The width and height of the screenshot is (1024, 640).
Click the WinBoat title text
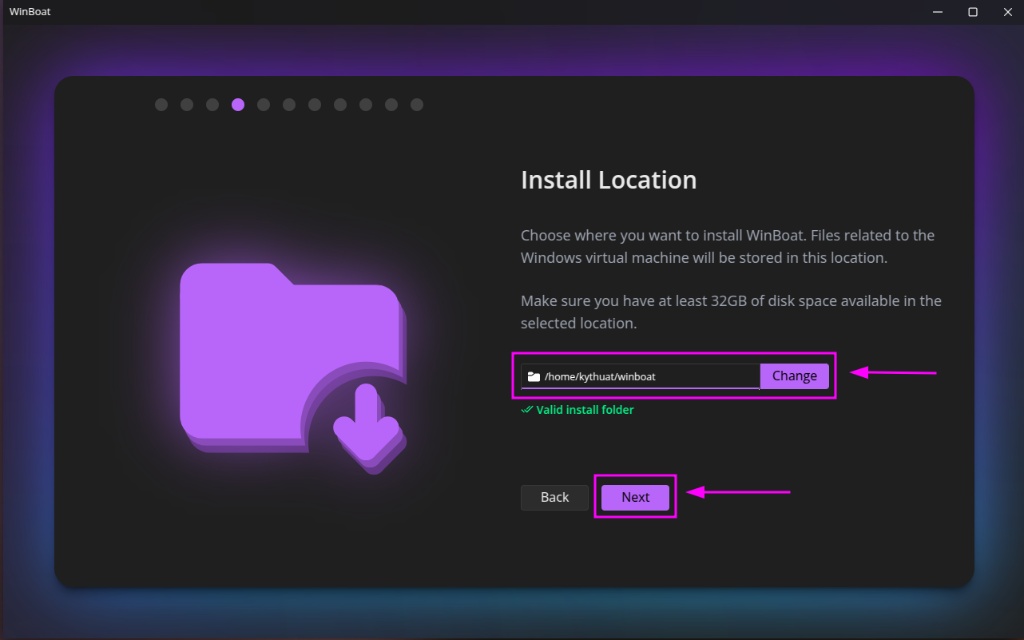pos(29,12)
